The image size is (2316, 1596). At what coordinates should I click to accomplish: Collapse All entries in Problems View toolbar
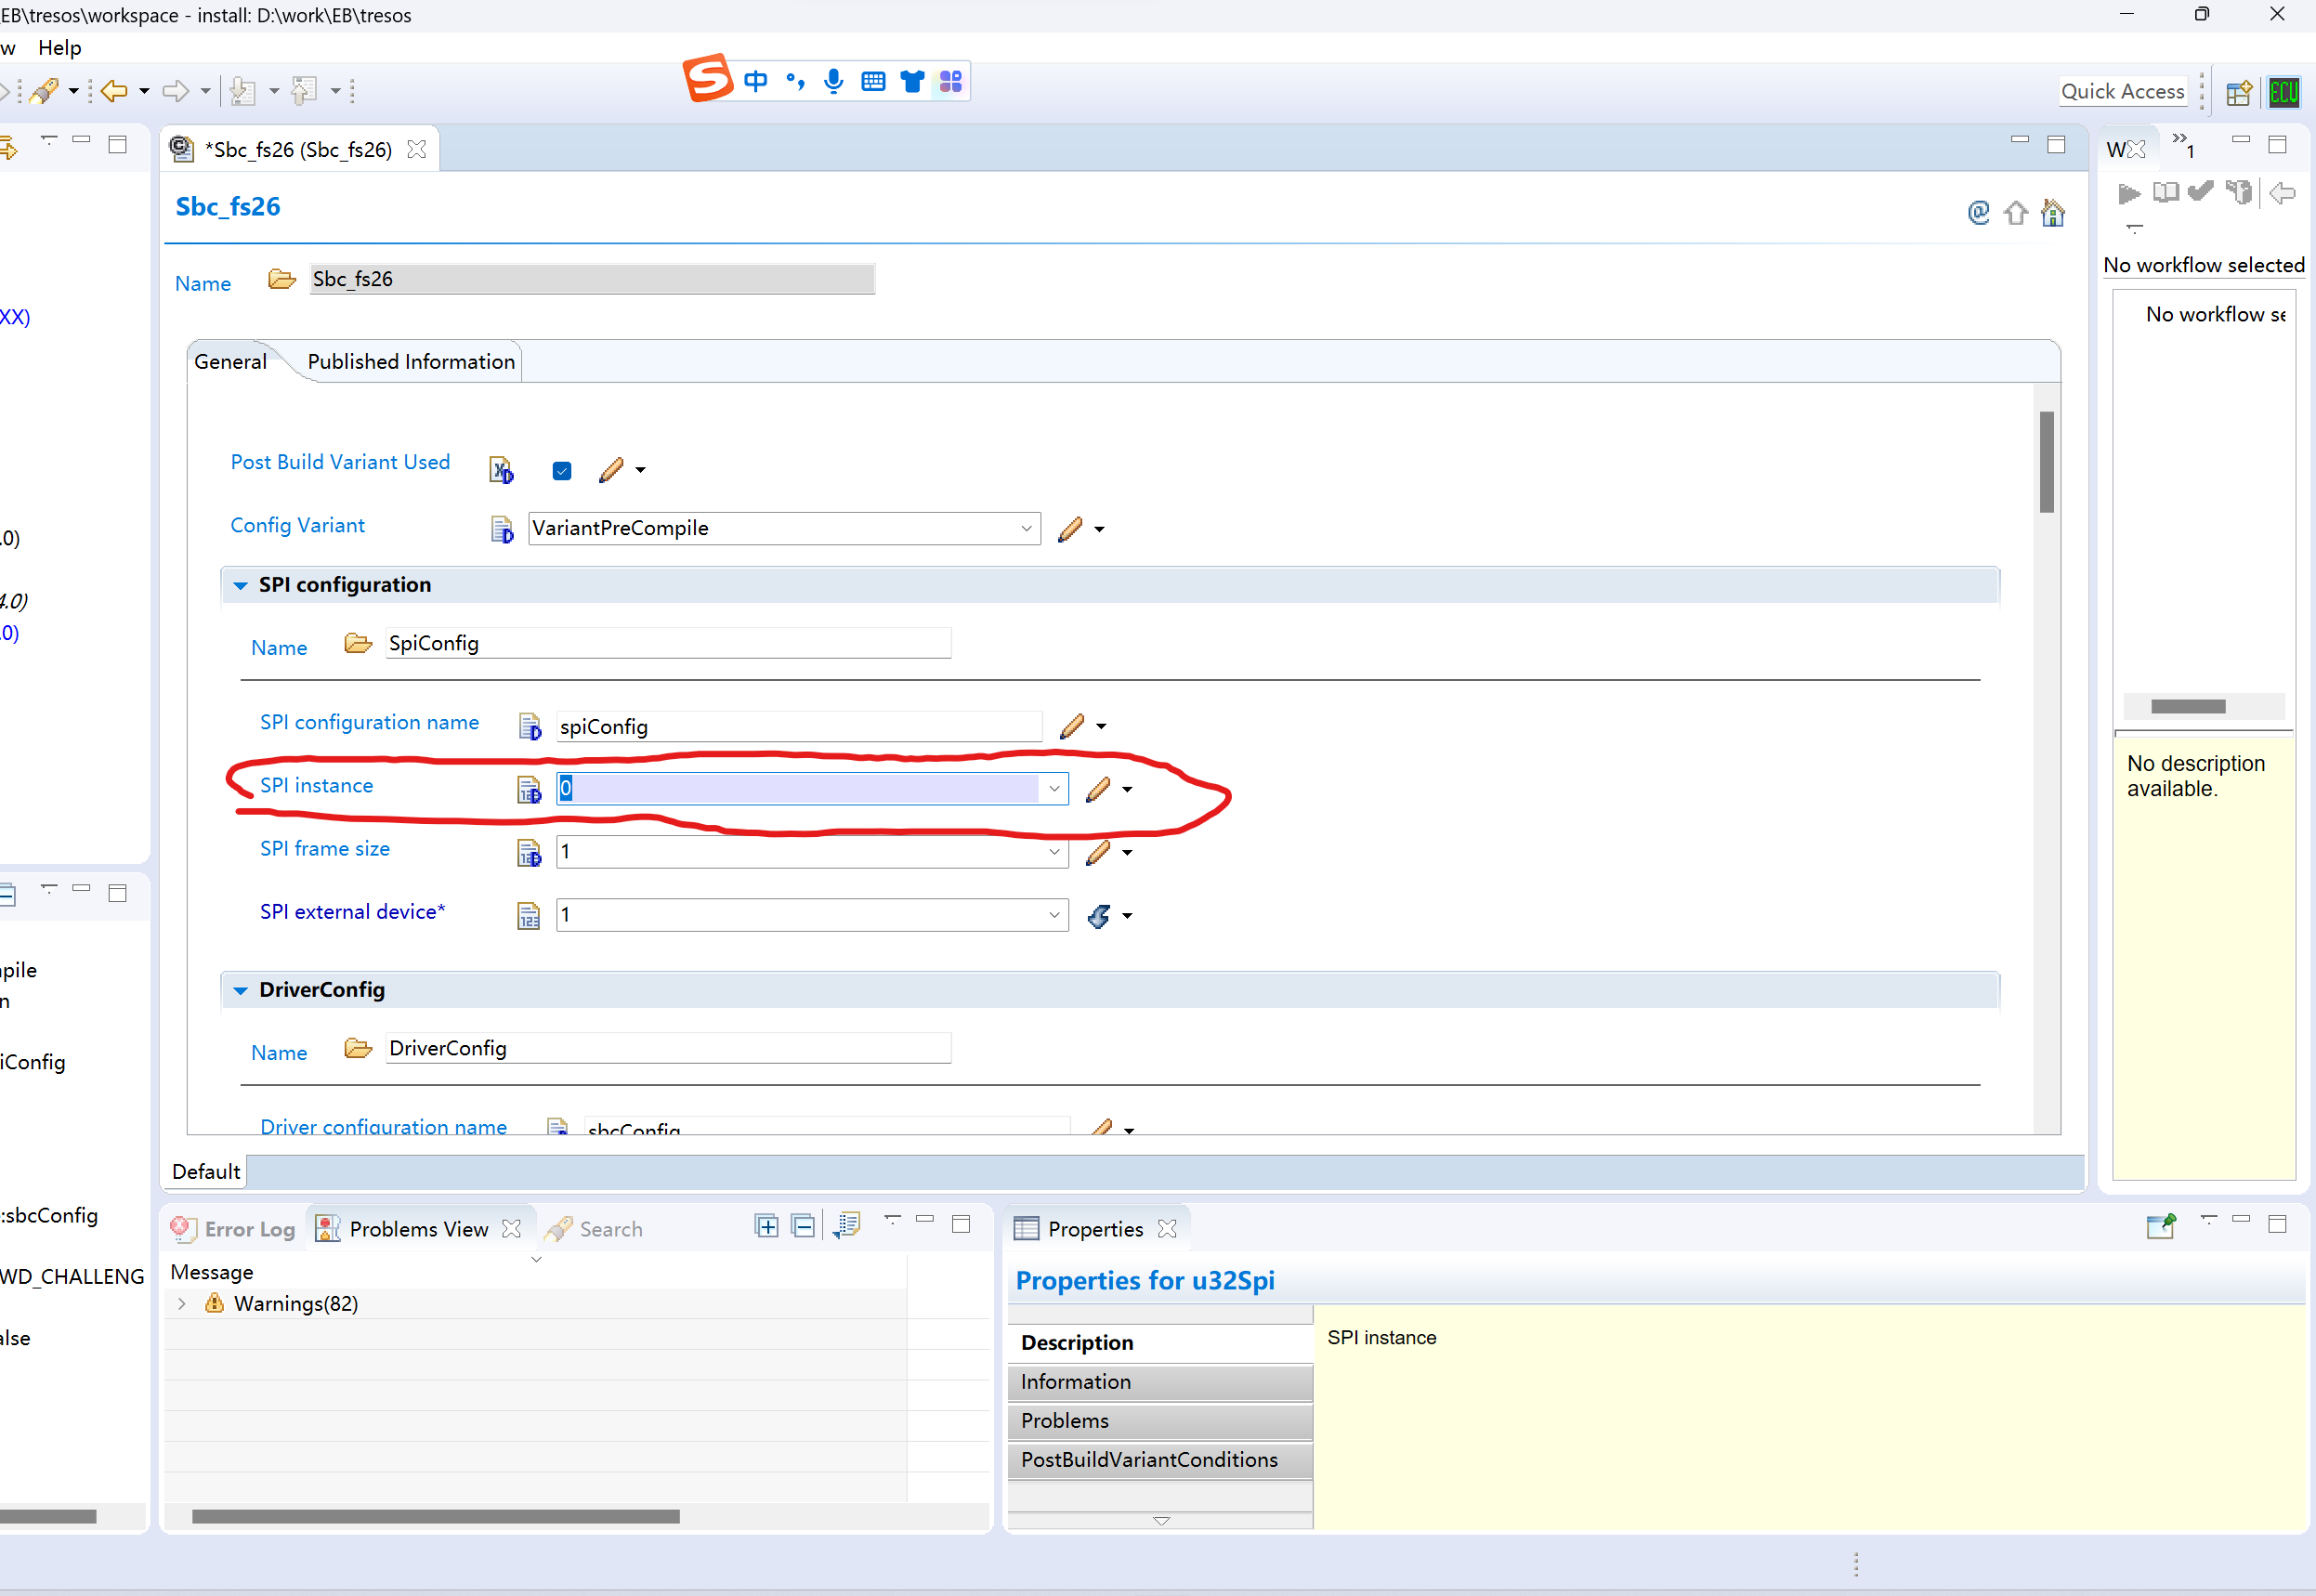click(x=803, y=1224)
